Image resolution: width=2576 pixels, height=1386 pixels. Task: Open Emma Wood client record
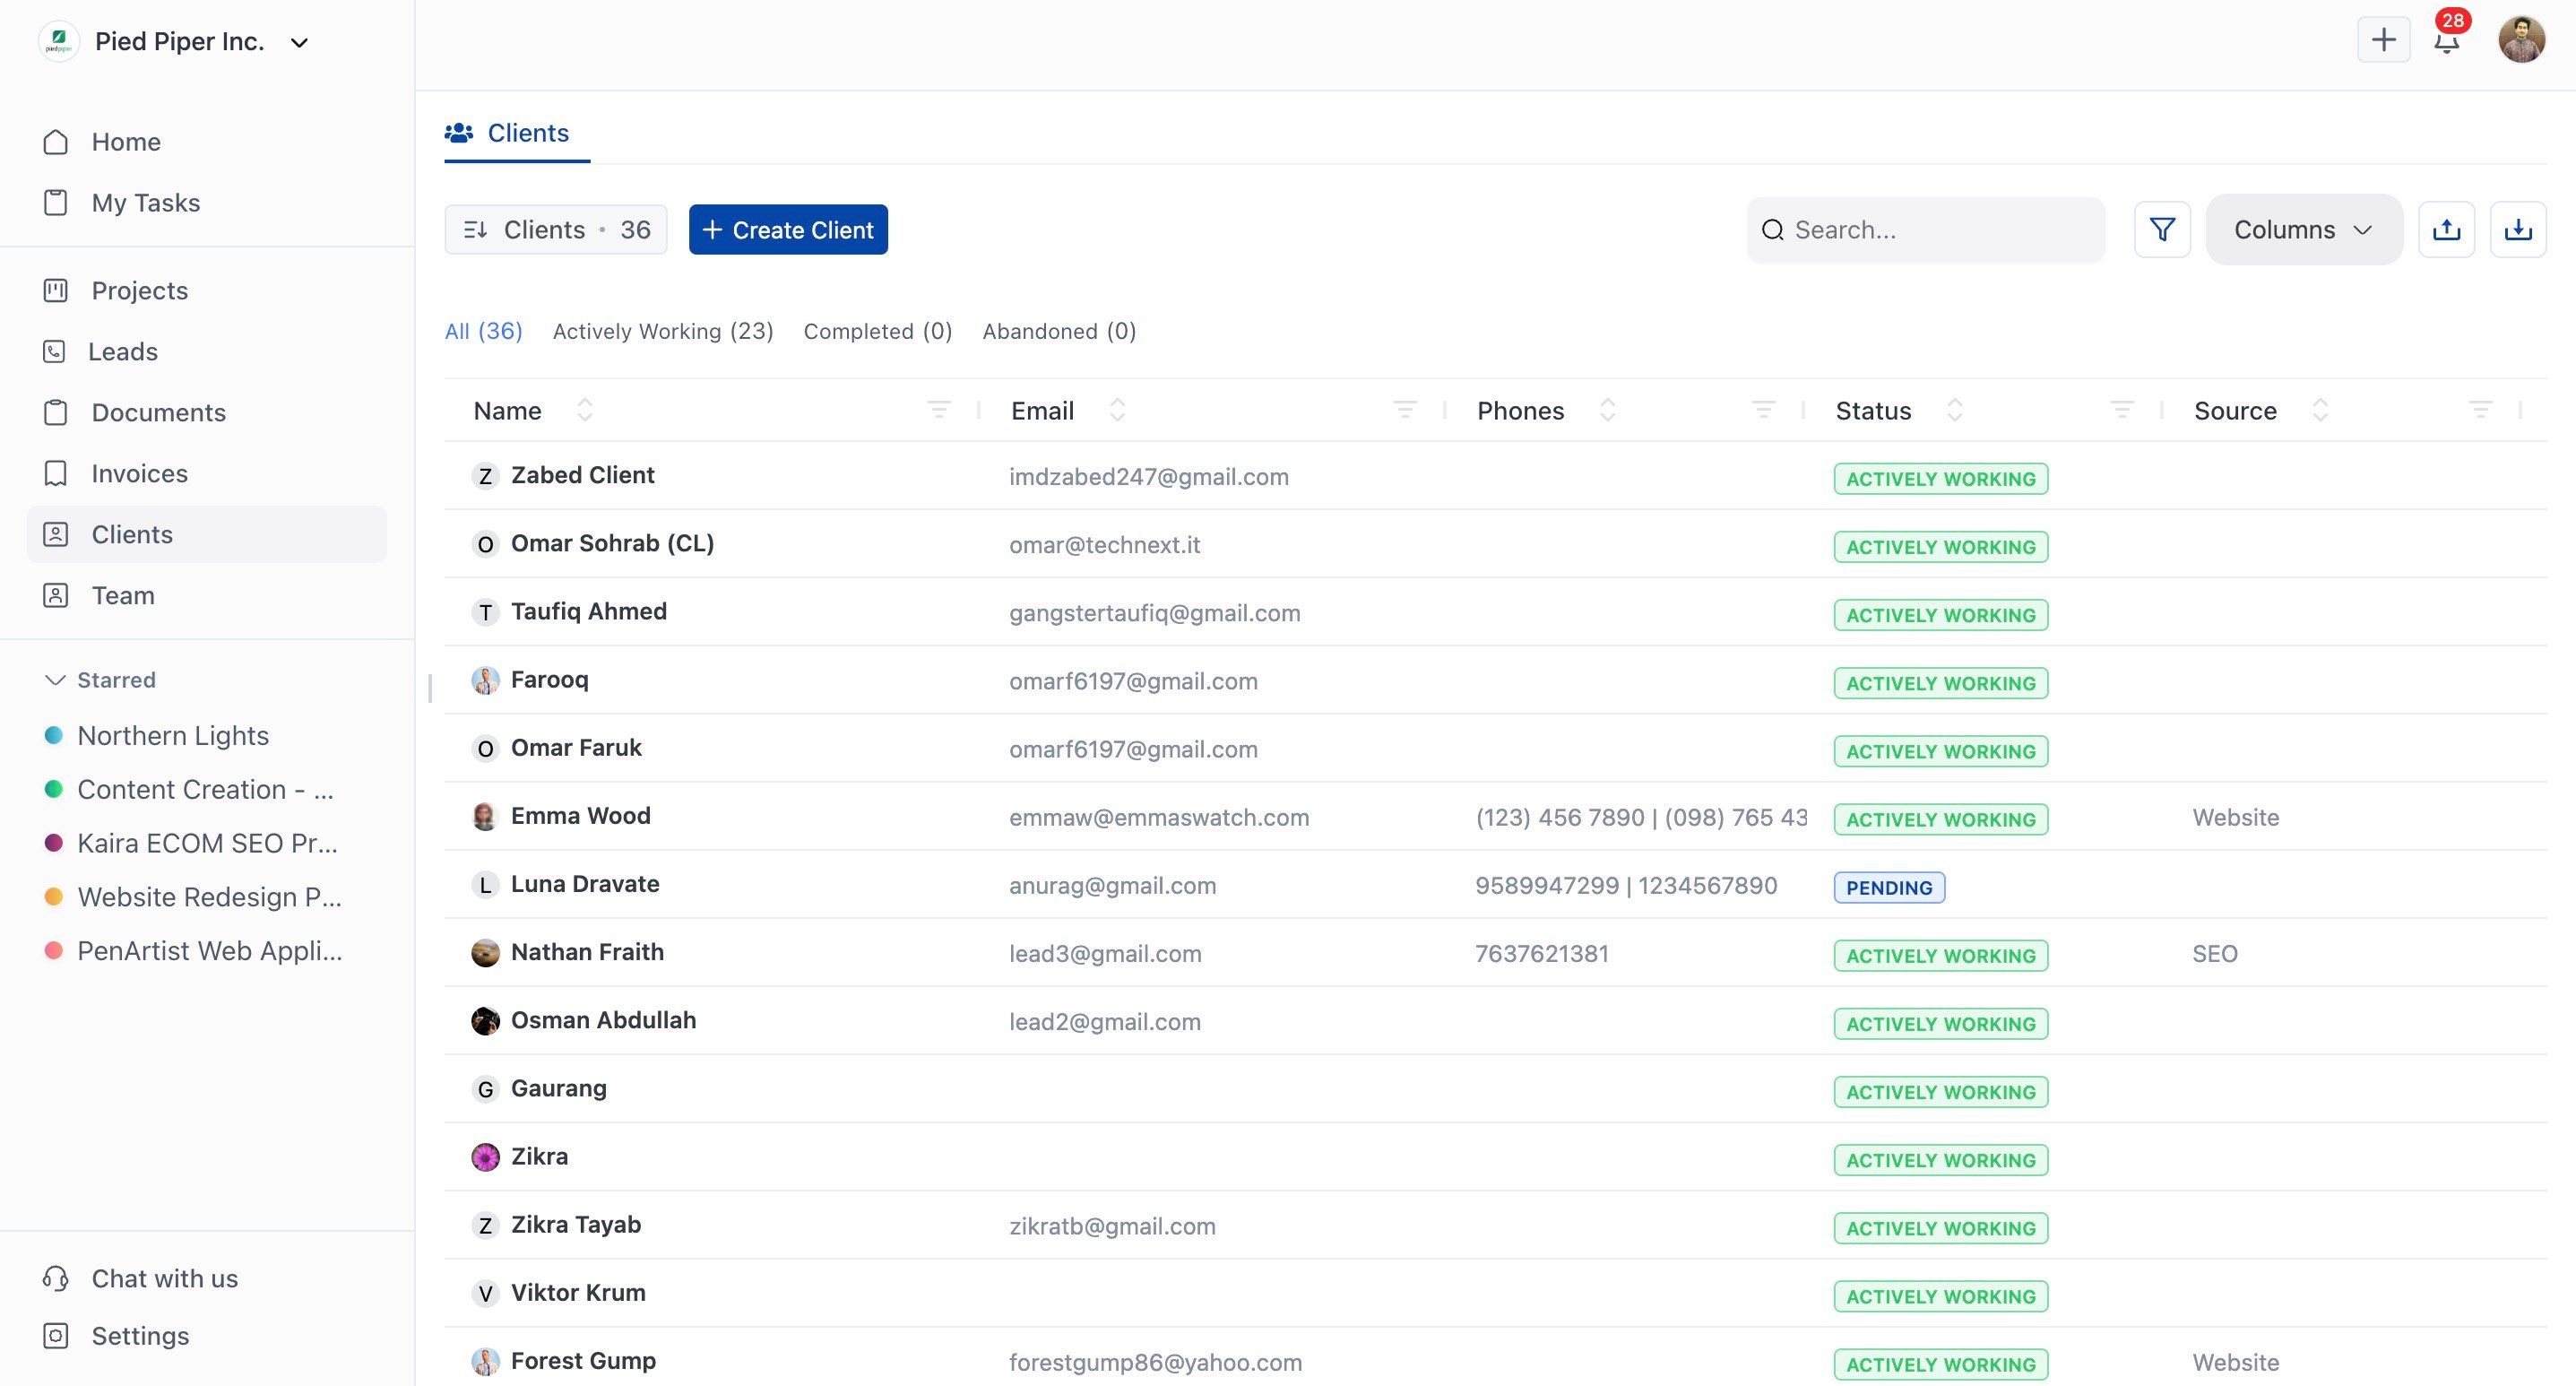tap(580, 816)
